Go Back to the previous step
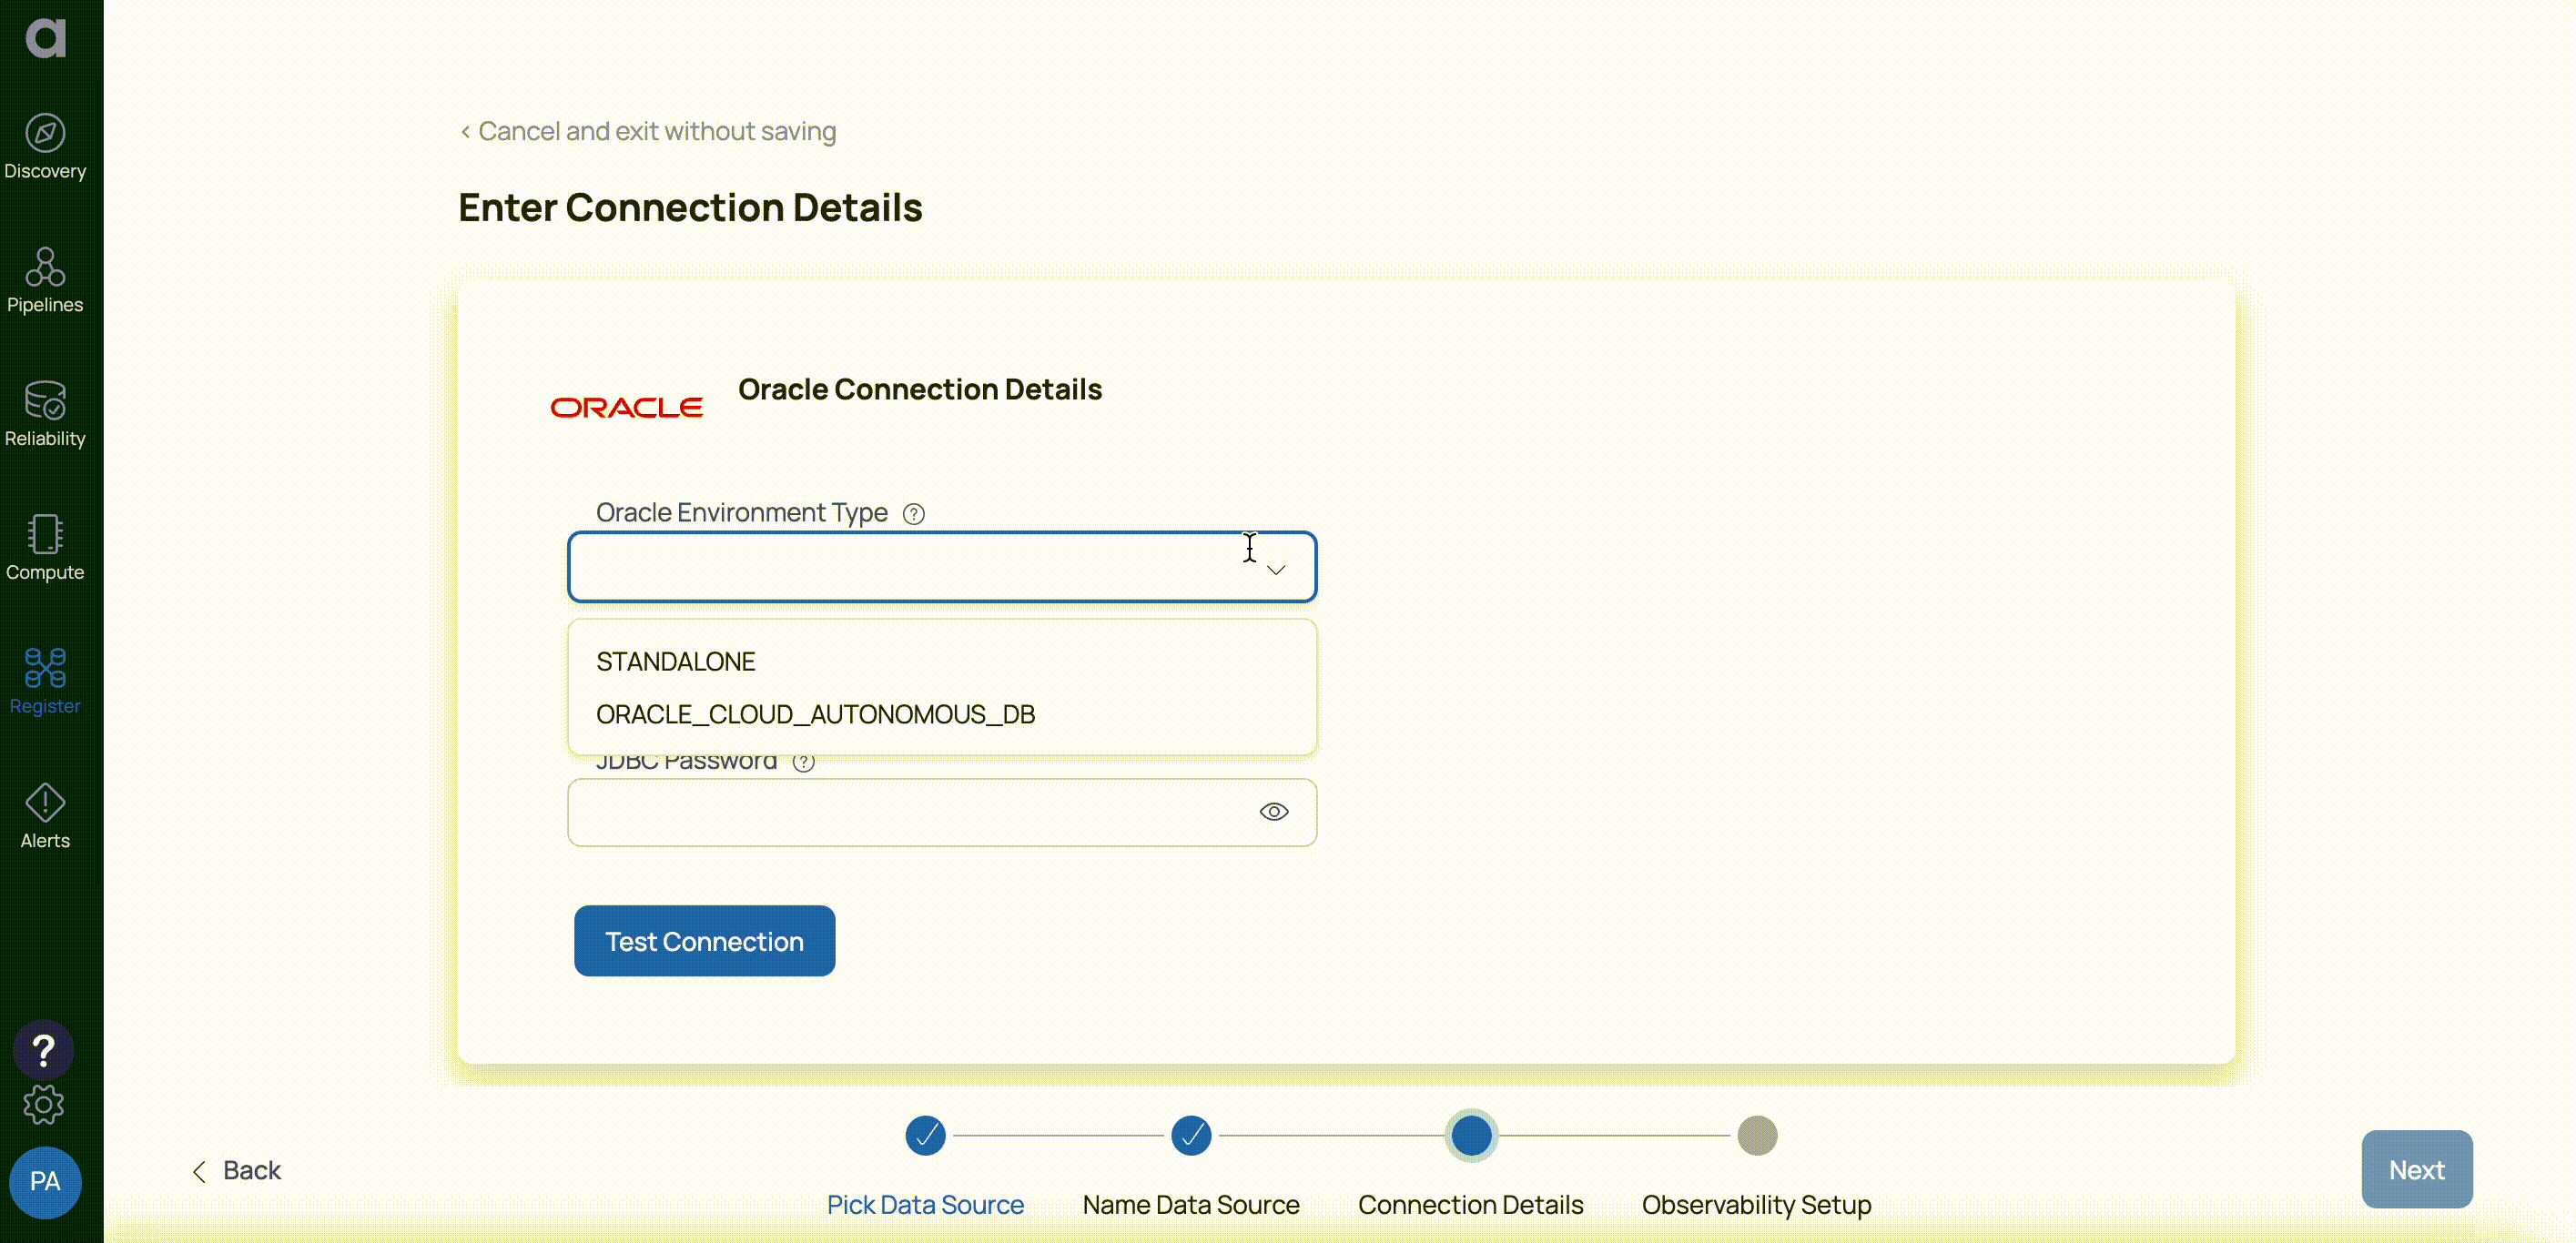Viewport: 2576px width, 1243px height. click(236, 1171)
